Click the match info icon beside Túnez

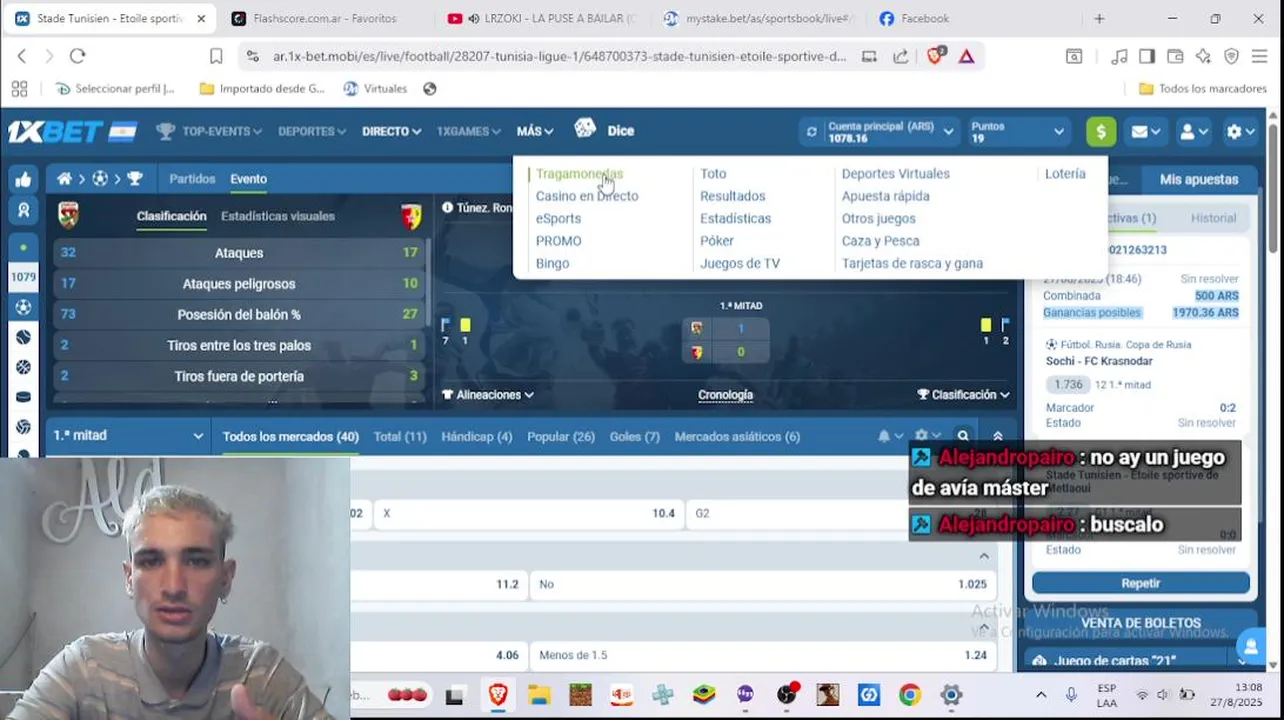click(447, 208)
